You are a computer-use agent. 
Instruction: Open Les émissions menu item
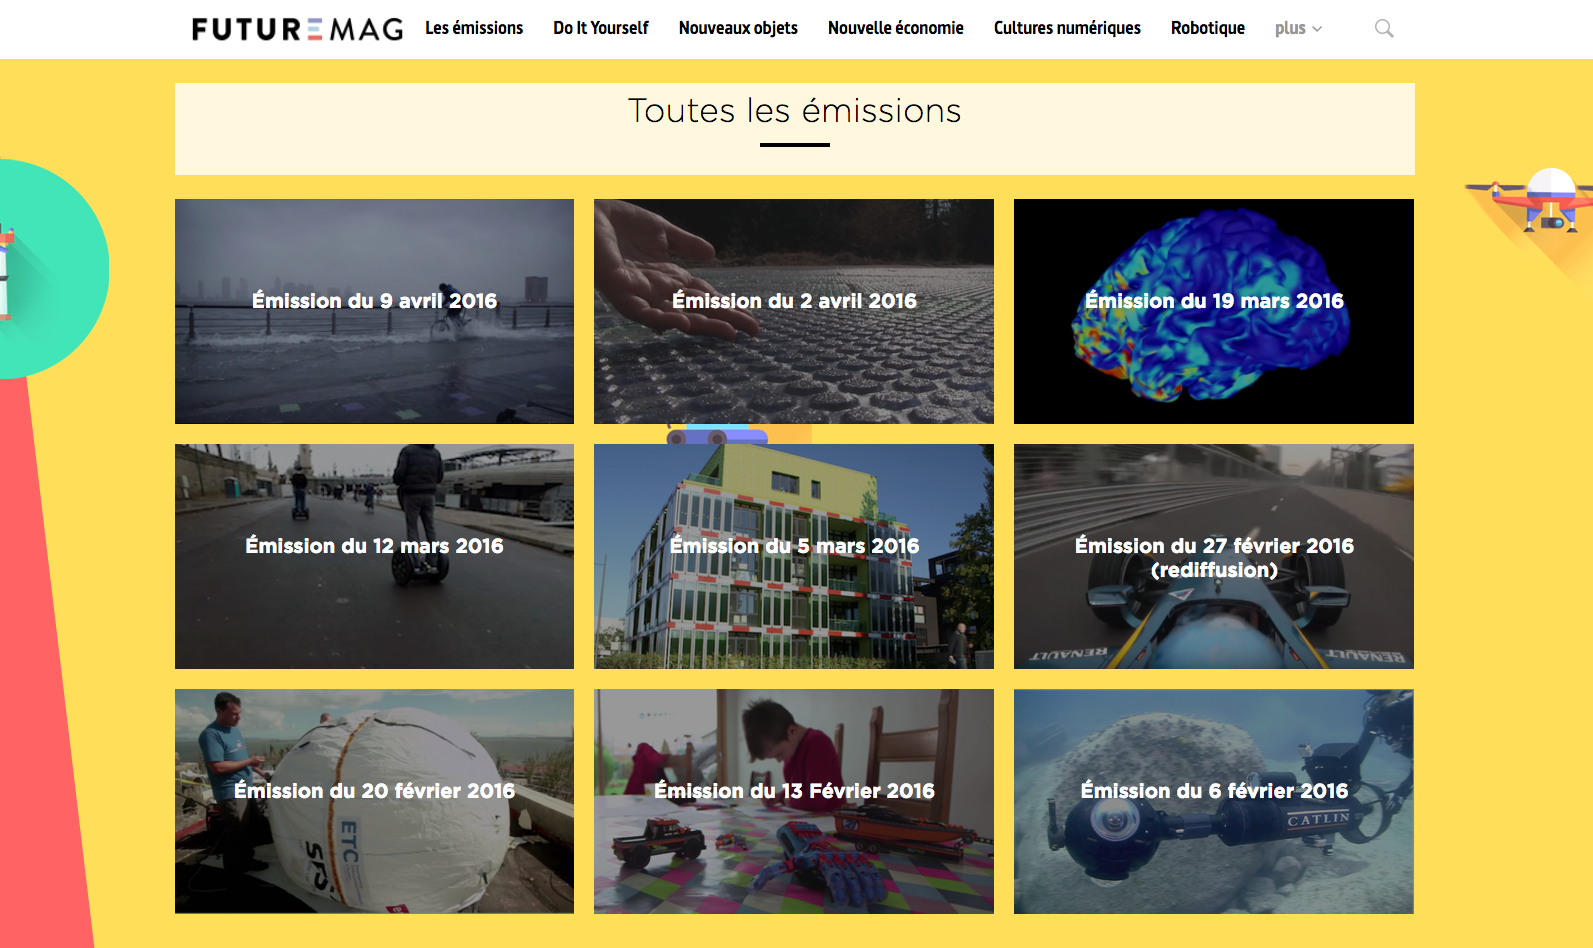pyautogui.click(x=474, y=28)
